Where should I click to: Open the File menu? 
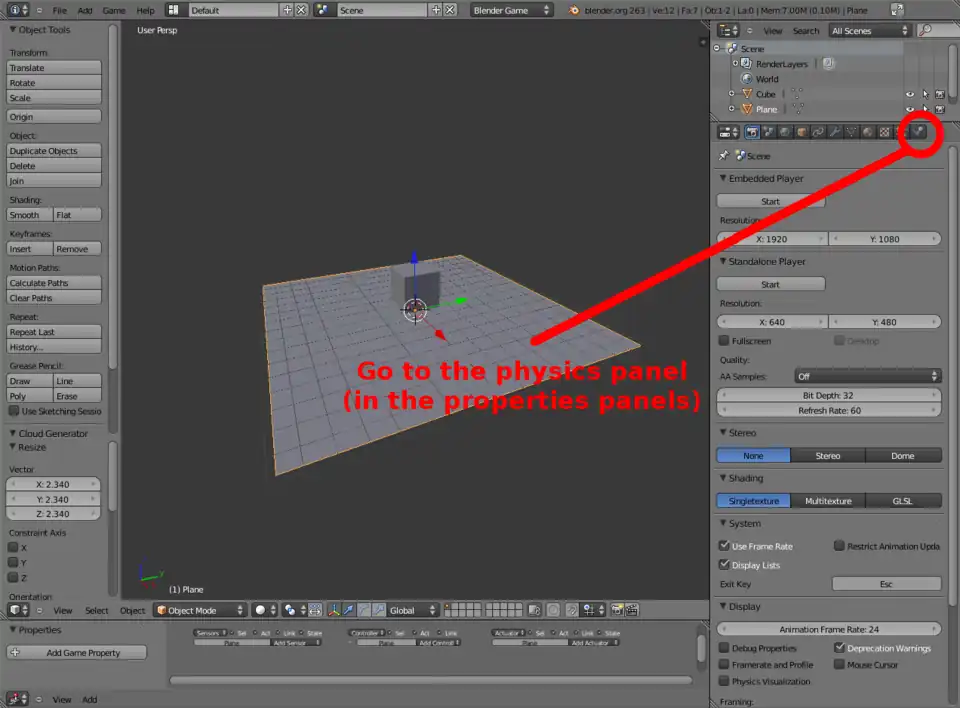pyautogui.click(x=60, y=10)
